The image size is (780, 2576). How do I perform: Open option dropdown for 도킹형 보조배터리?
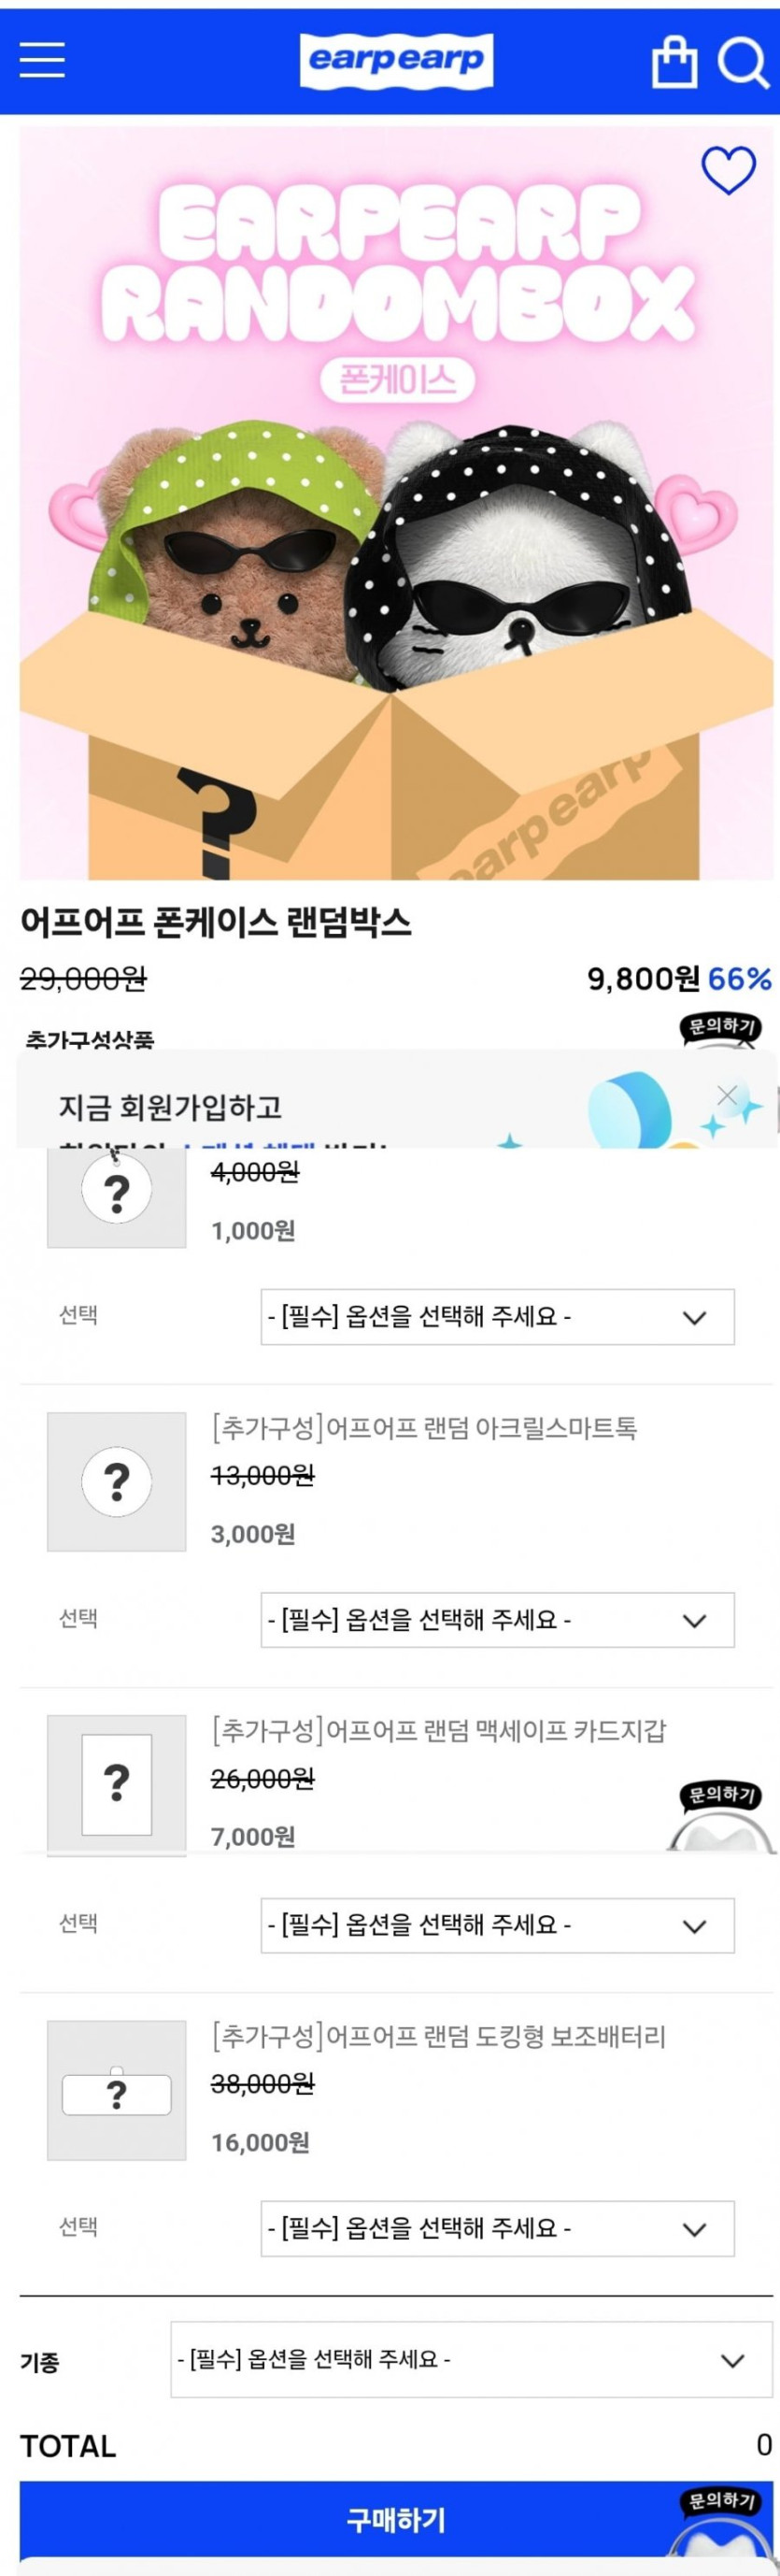point(497,2228)
